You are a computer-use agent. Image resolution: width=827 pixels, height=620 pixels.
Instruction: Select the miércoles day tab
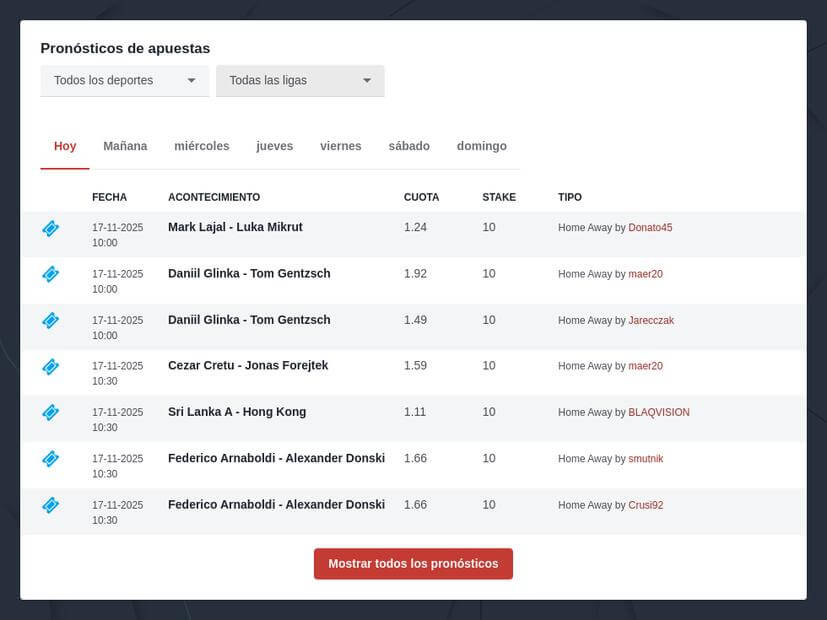click(x=201, y=145)
